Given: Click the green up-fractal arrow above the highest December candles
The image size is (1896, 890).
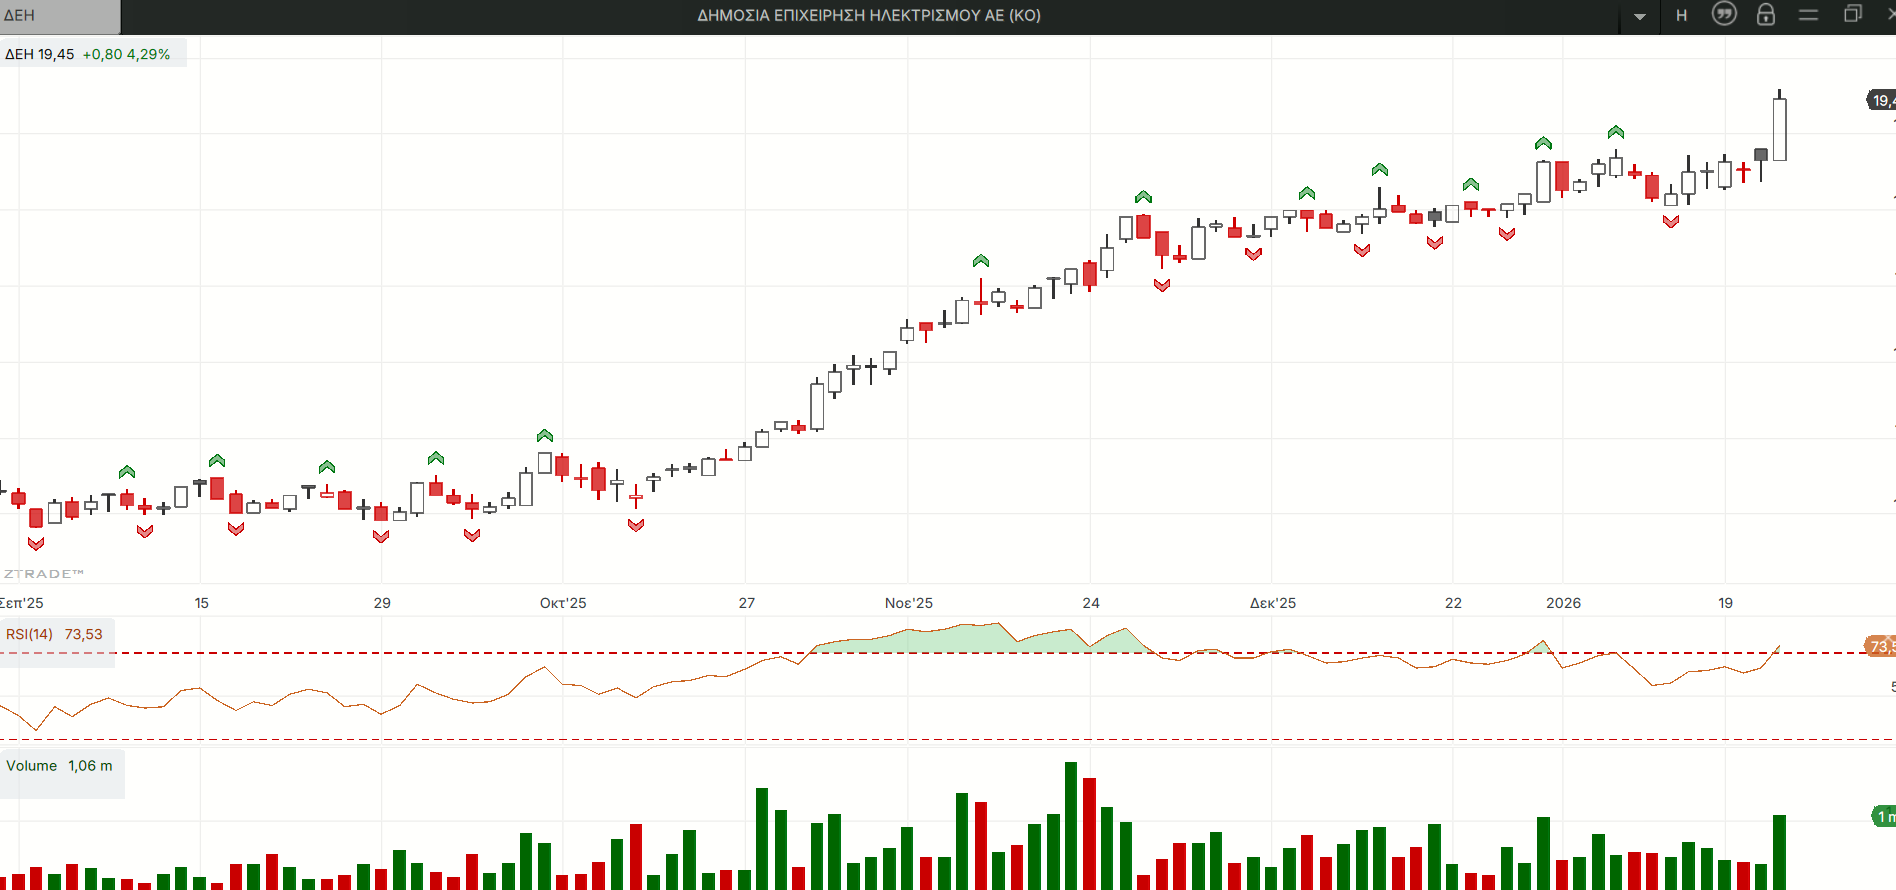Looking at the screenshot, I should click(x=1543, y=144).
